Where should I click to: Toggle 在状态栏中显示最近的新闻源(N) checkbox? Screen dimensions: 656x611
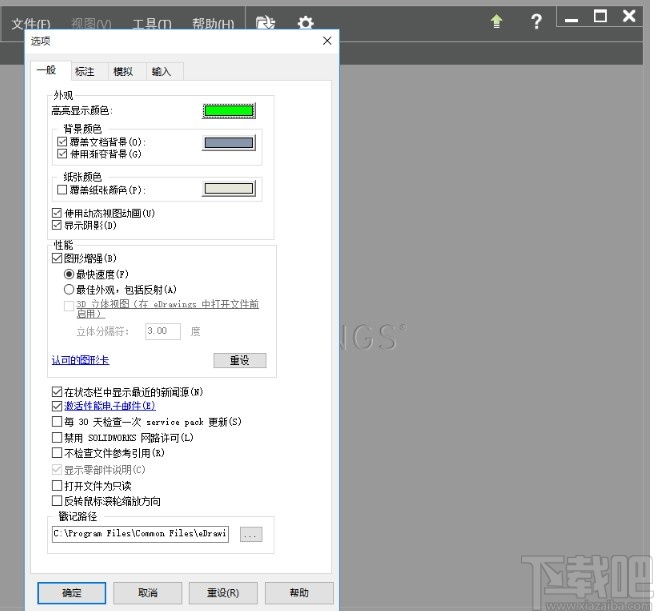pyautogui.click(x=57, y=392)
